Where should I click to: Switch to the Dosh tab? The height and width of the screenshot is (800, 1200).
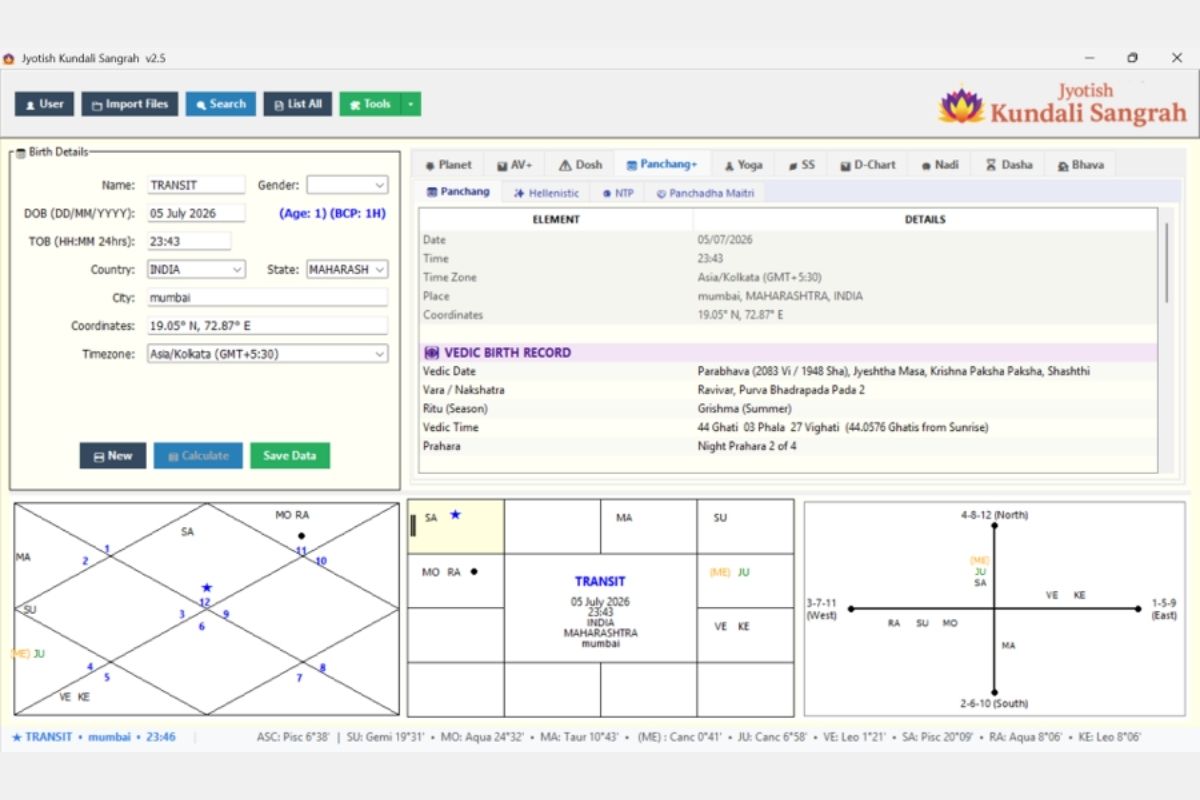(580, 165)
